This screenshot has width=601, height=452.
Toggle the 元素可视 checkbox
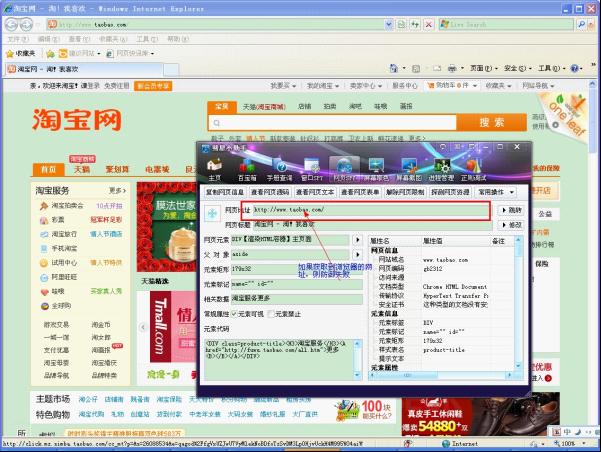pos(234,314)
